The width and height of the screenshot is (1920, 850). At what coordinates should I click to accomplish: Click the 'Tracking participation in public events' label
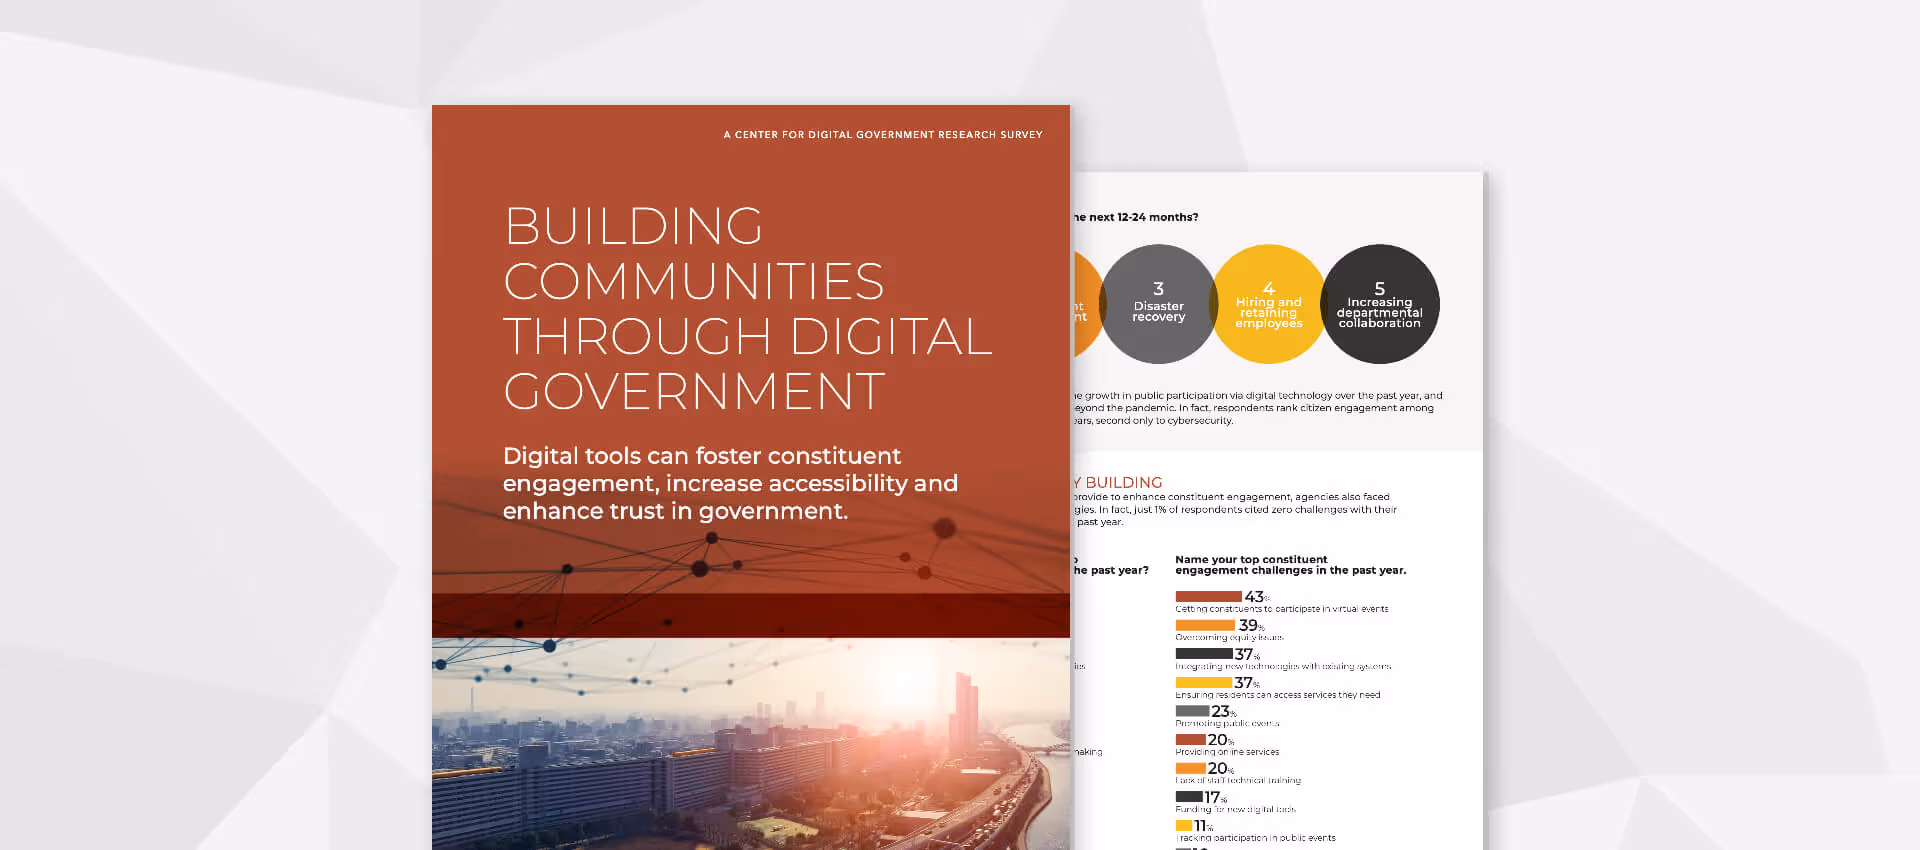click(x=1255, y=838)
